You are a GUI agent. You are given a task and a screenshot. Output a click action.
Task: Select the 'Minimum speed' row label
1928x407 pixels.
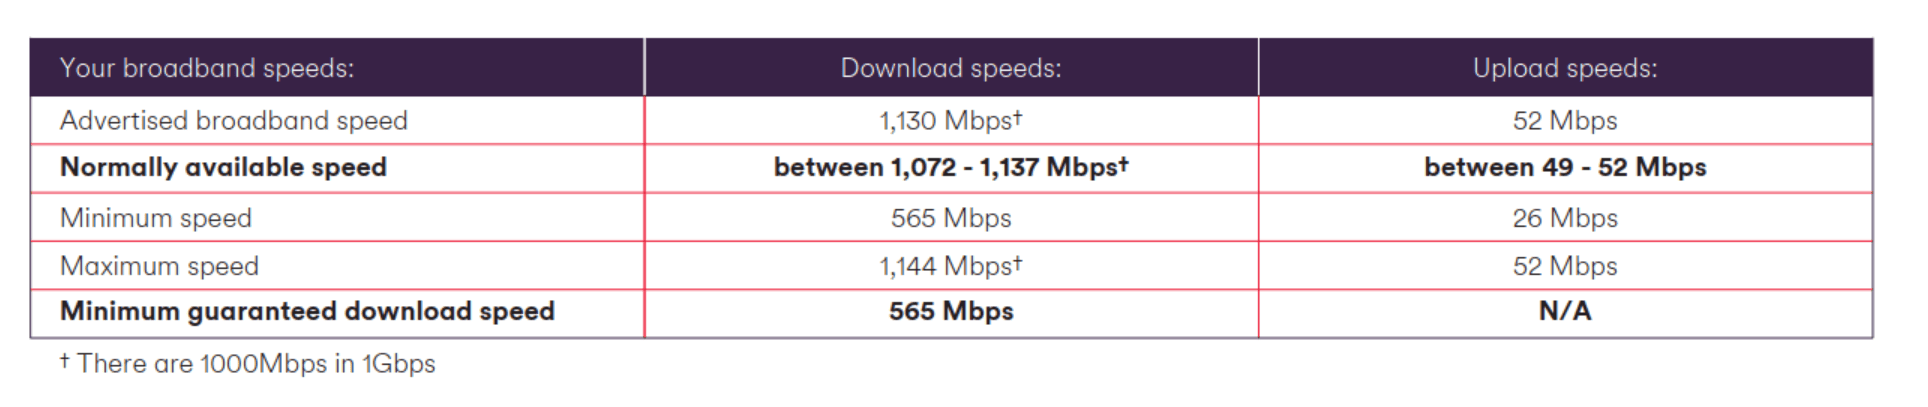click(x=156, y=218)
